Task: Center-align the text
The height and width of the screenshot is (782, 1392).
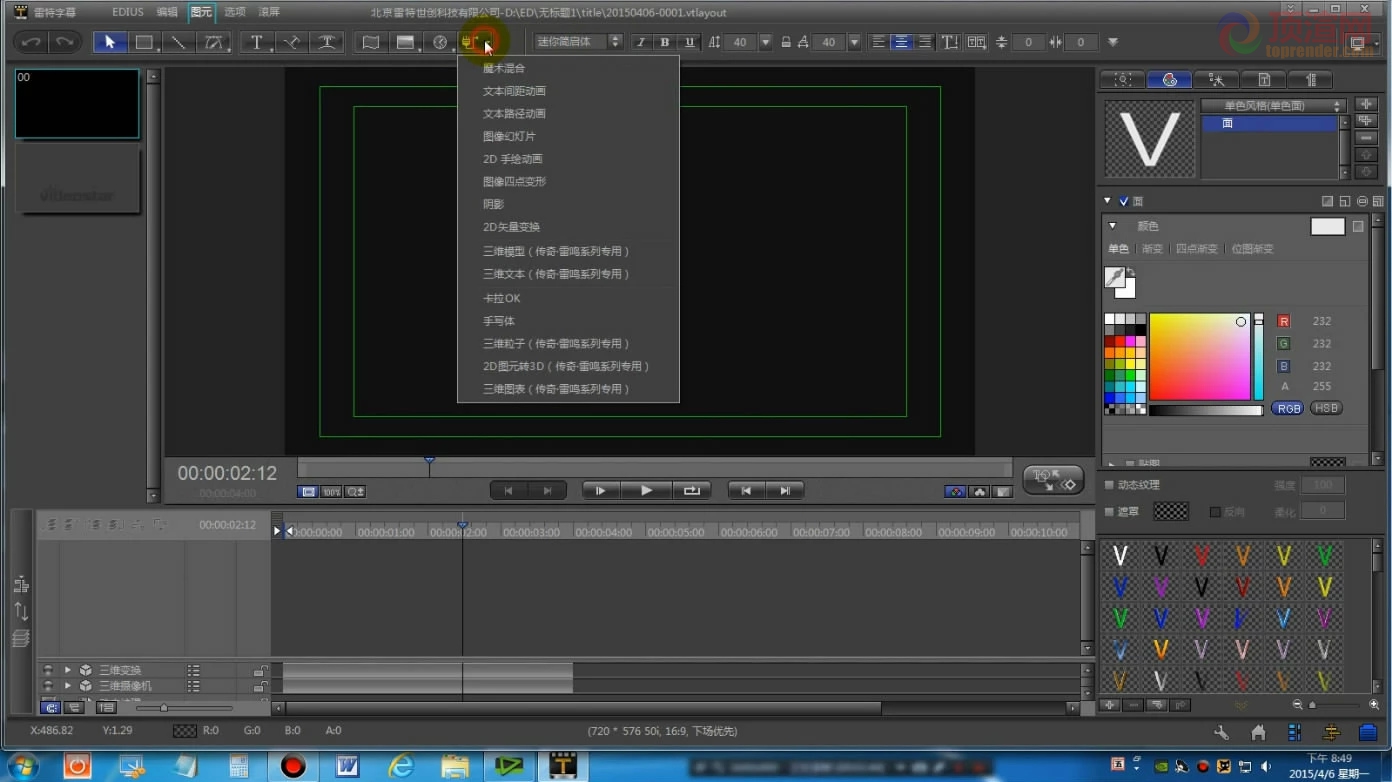Action: pos(902,42)
